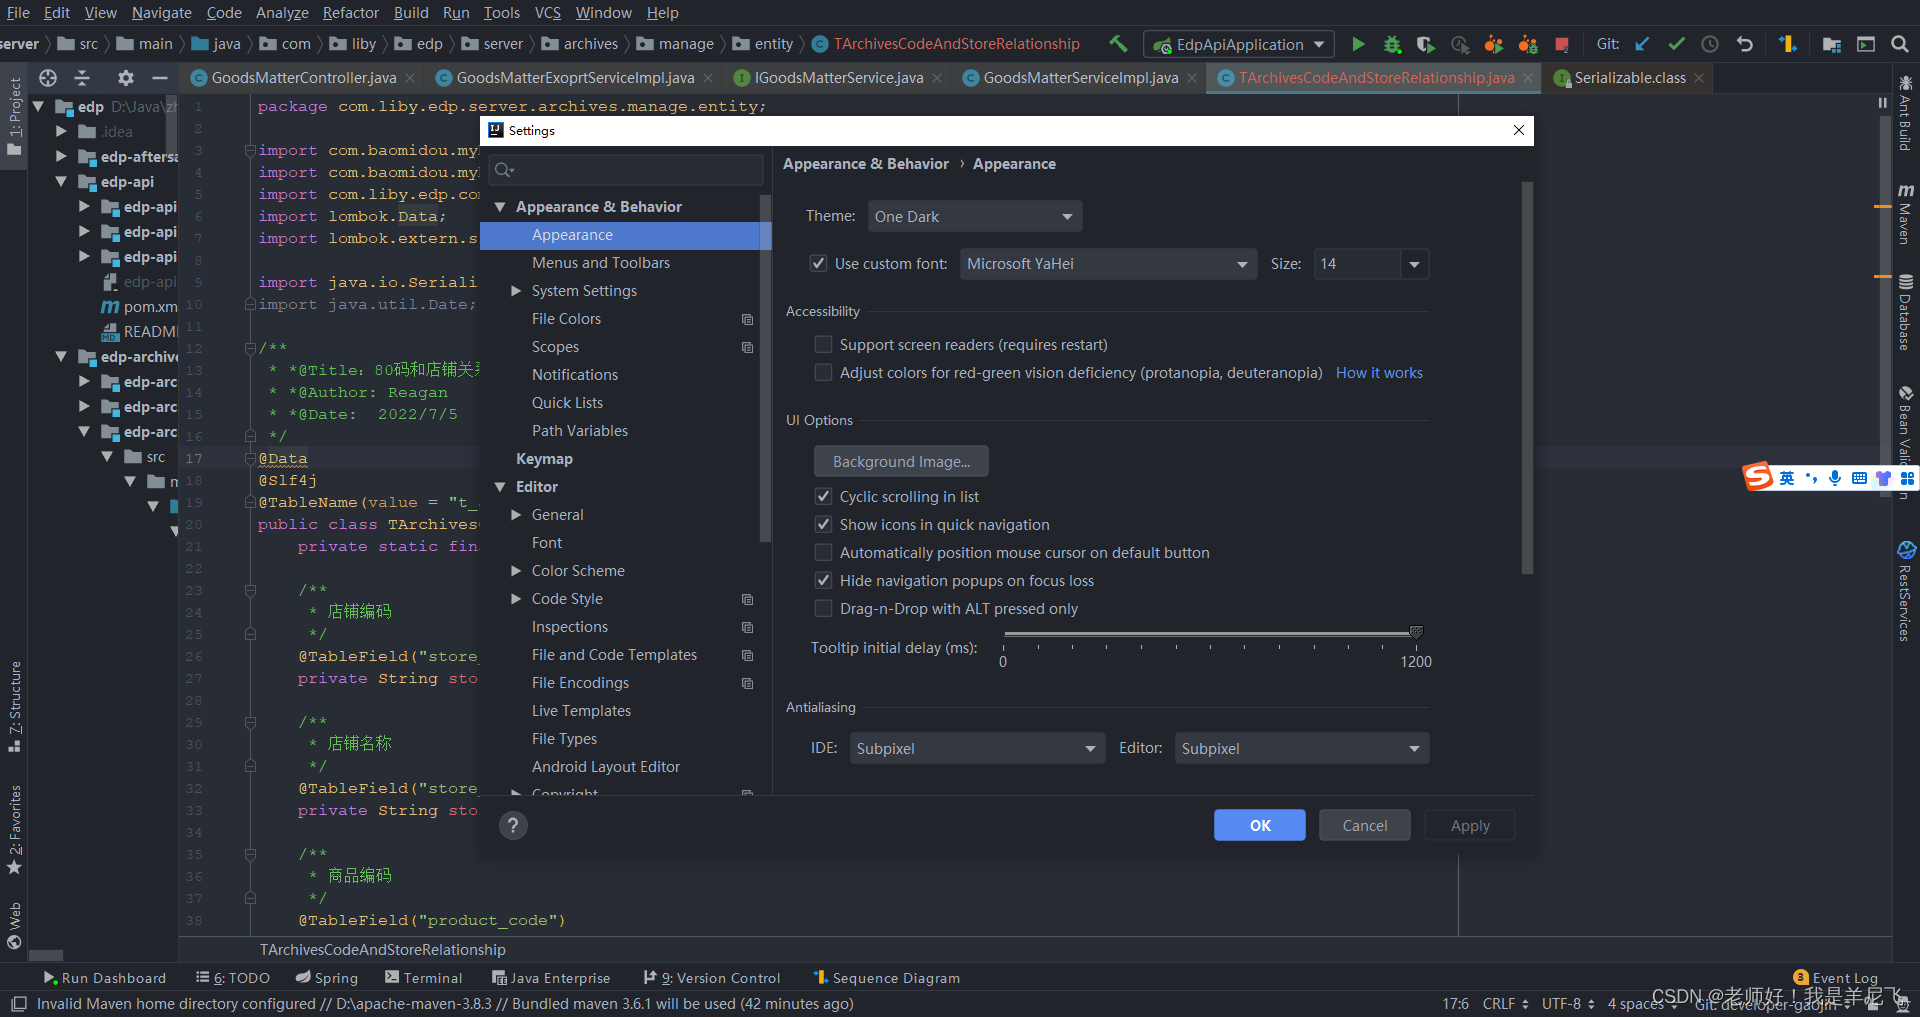Run with coverage shield icon

point(1426,44)
